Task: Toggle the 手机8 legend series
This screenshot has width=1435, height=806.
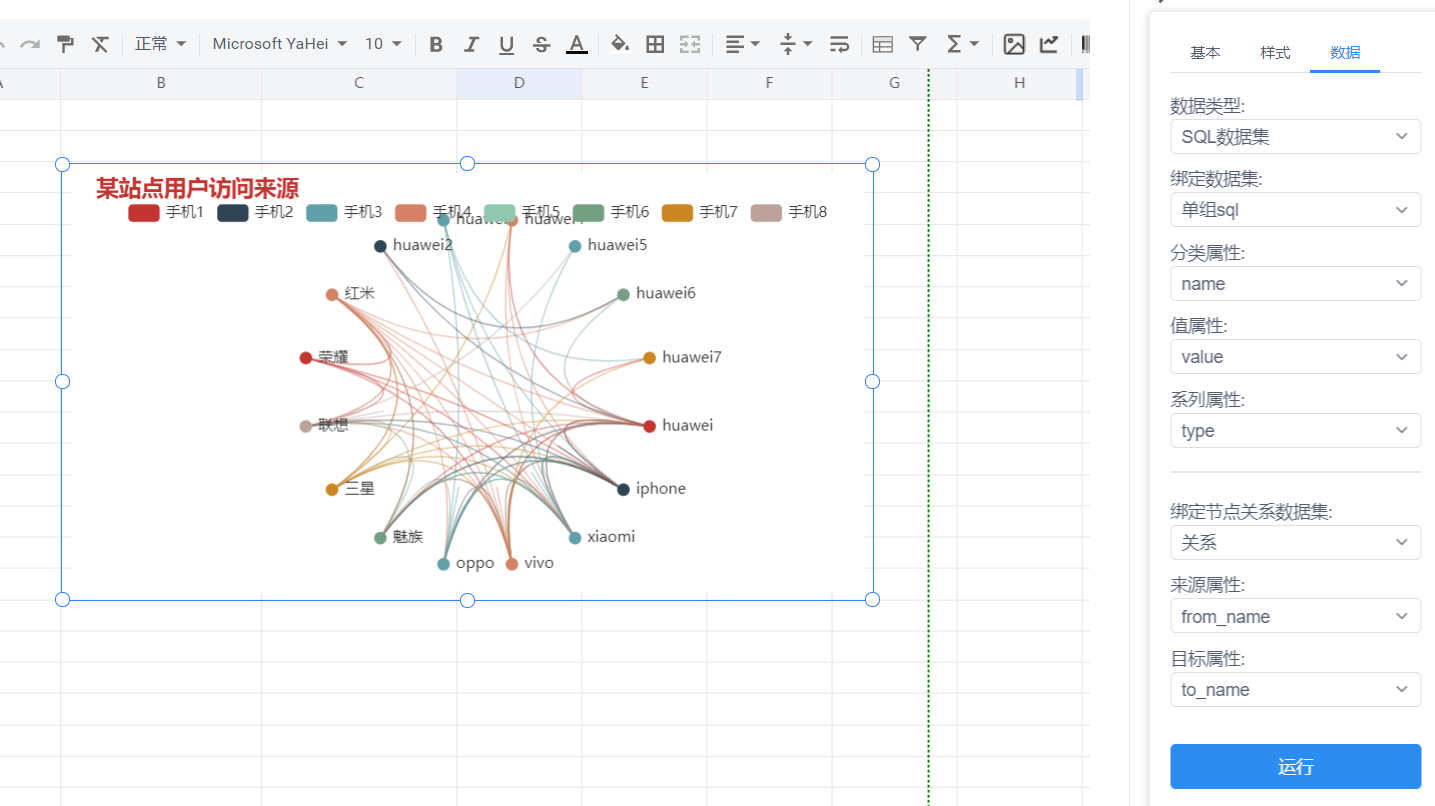Action: click(x=789, y=212)
